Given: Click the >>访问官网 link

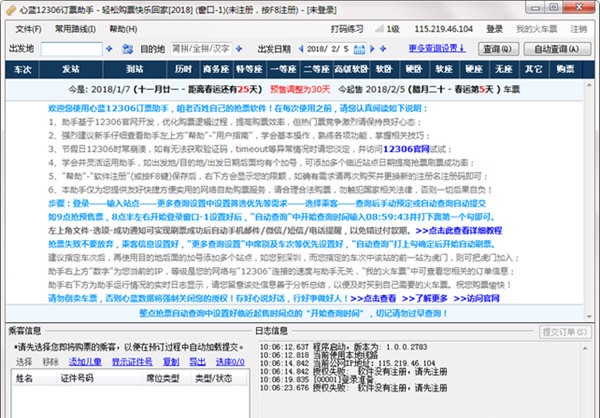Looking at the screenshot, I should (476, 298).
